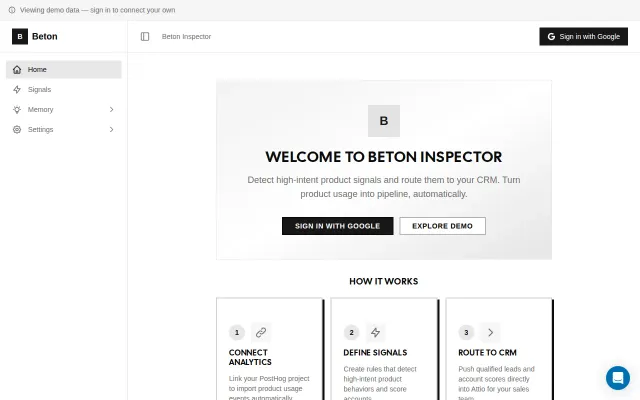Click the step 1 number badge
This screenshot has width=640, height=400.
237,333
